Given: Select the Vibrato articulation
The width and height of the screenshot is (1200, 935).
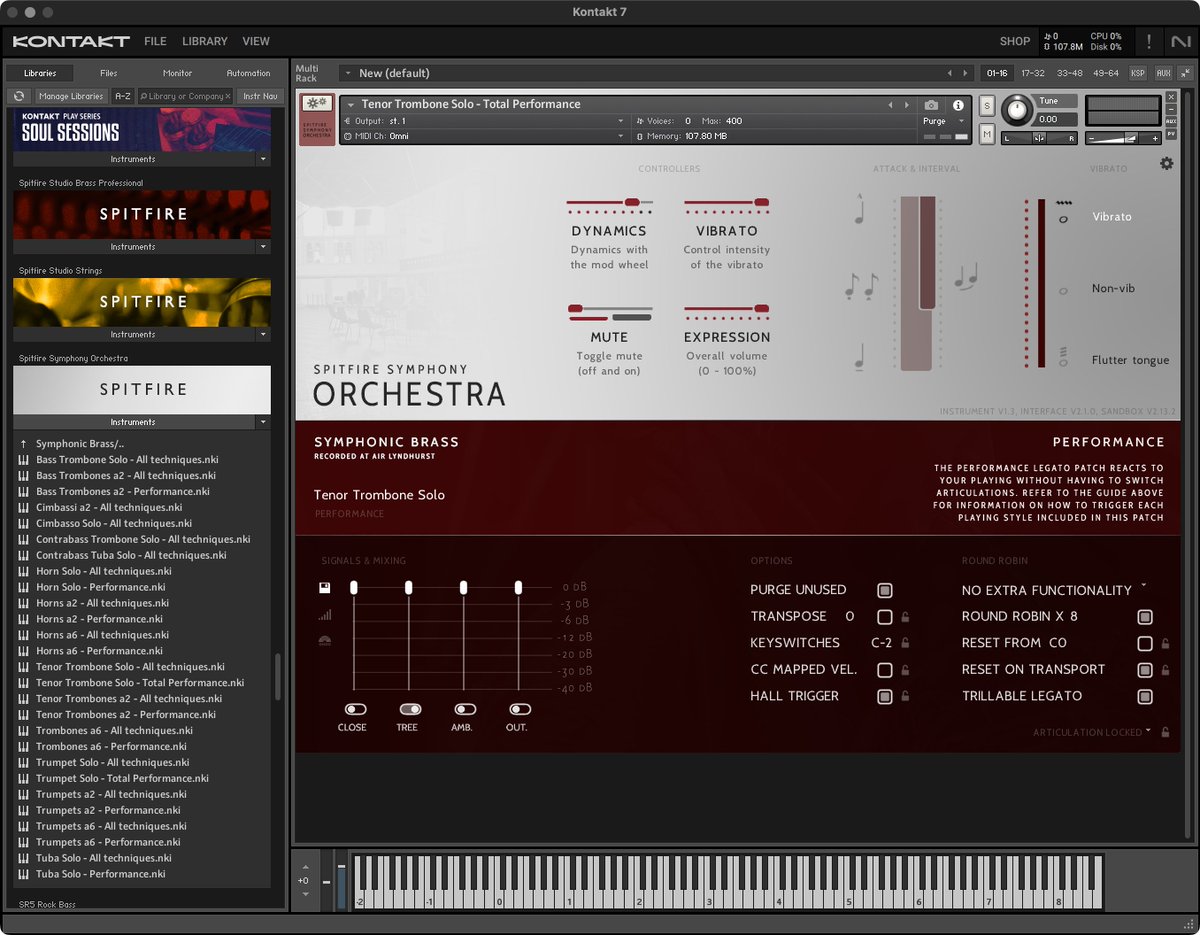Looking at the screenshot, I should (x=1112, y=216).
